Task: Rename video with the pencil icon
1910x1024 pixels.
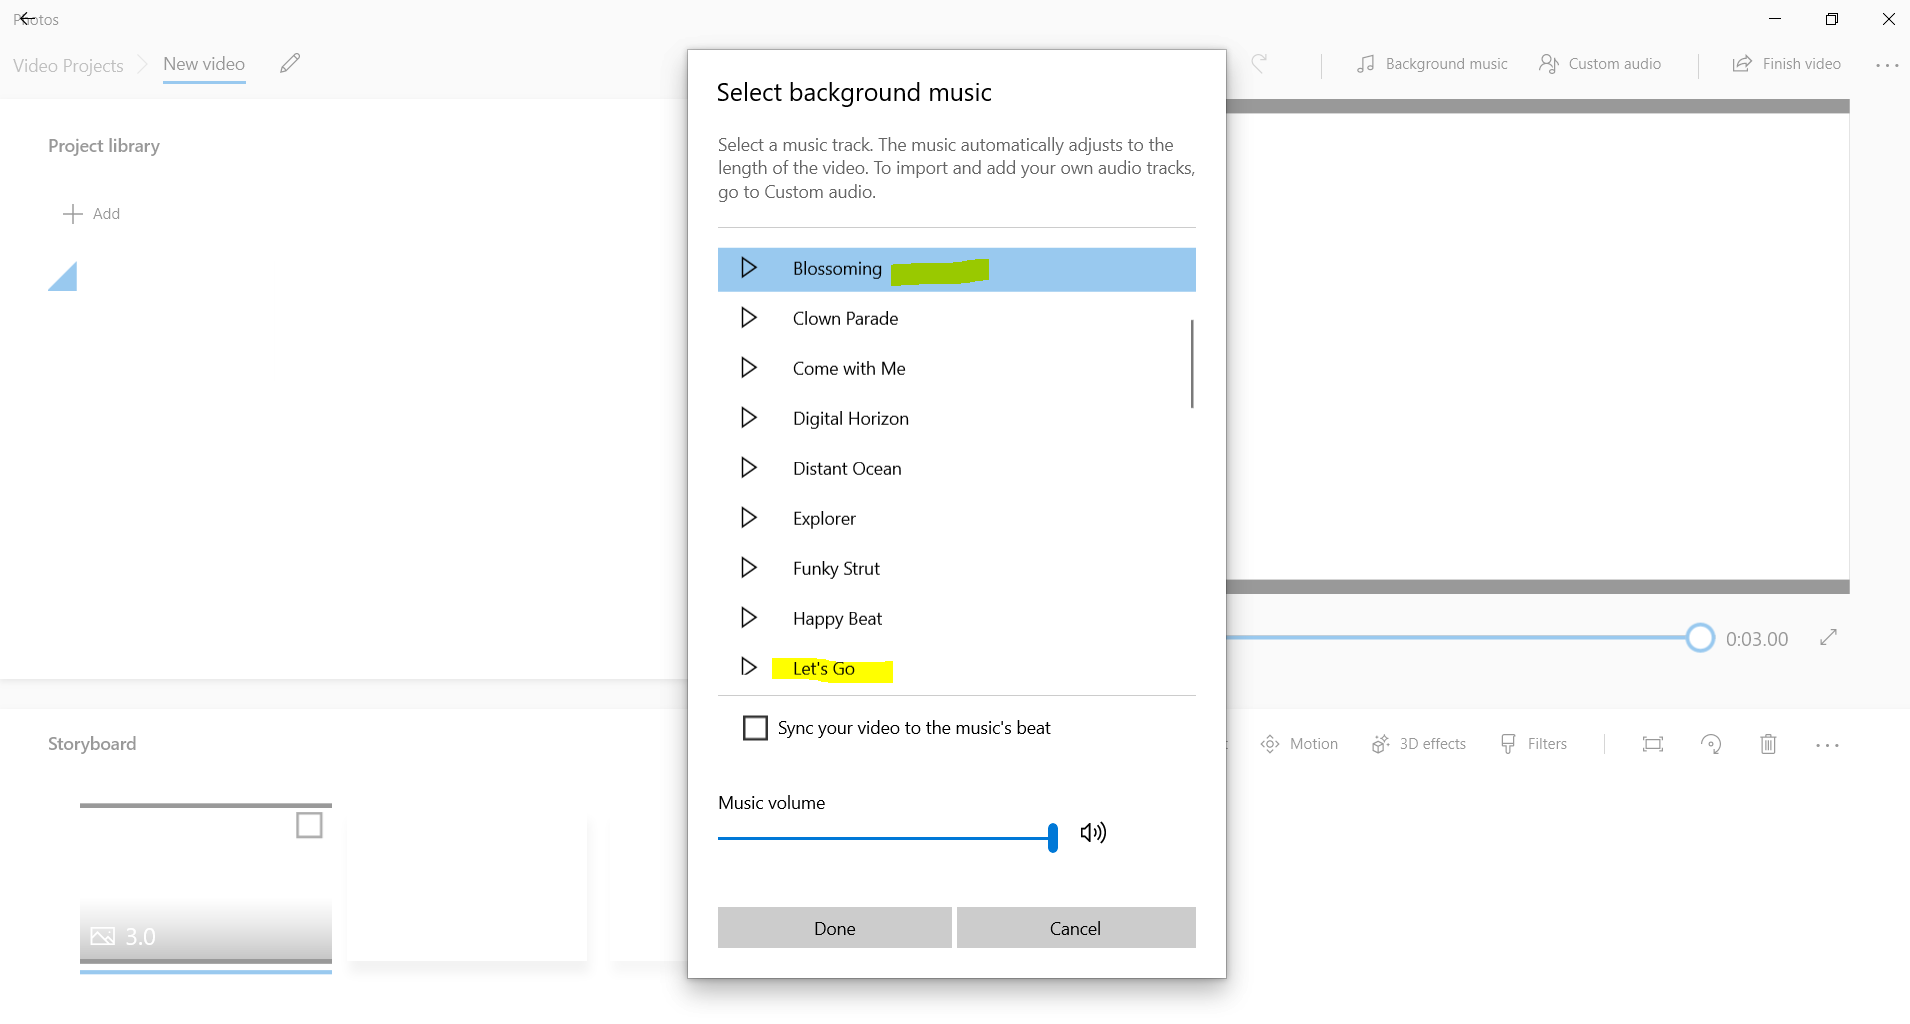Action: [290, 64]
